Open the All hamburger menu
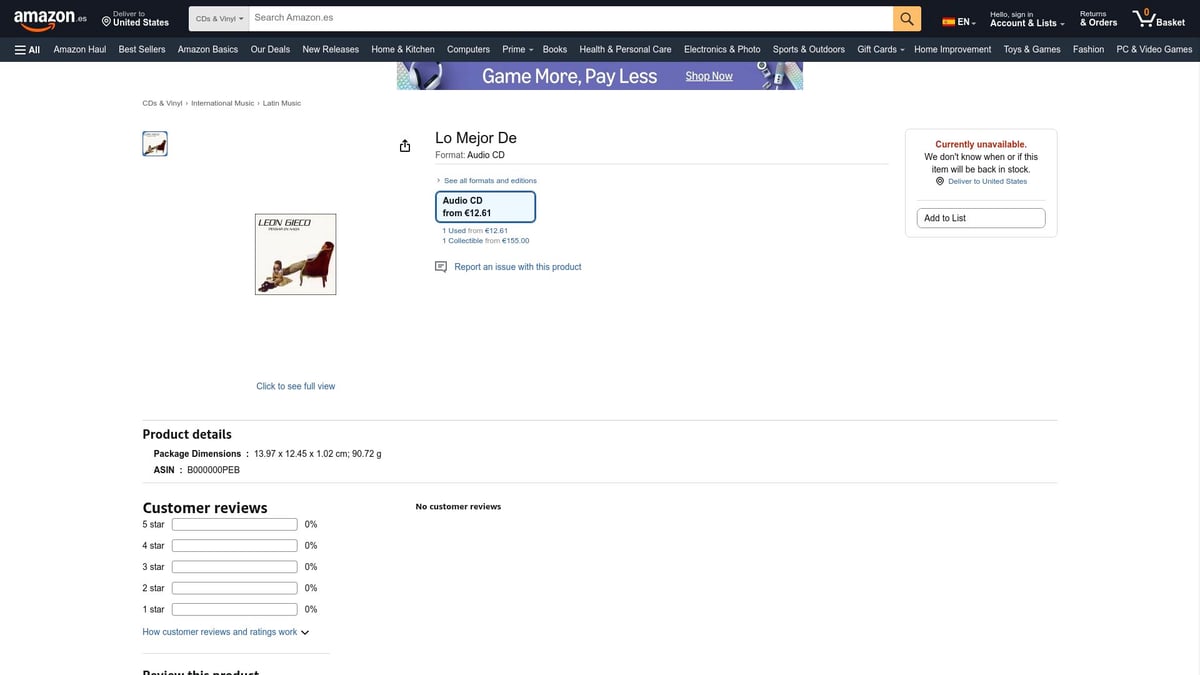Viewport: 1200px width, 675px height. [27, 49]
